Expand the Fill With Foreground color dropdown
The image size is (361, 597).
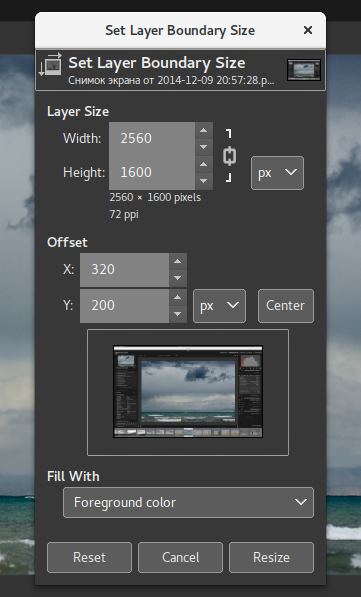[x=188, y=503]
